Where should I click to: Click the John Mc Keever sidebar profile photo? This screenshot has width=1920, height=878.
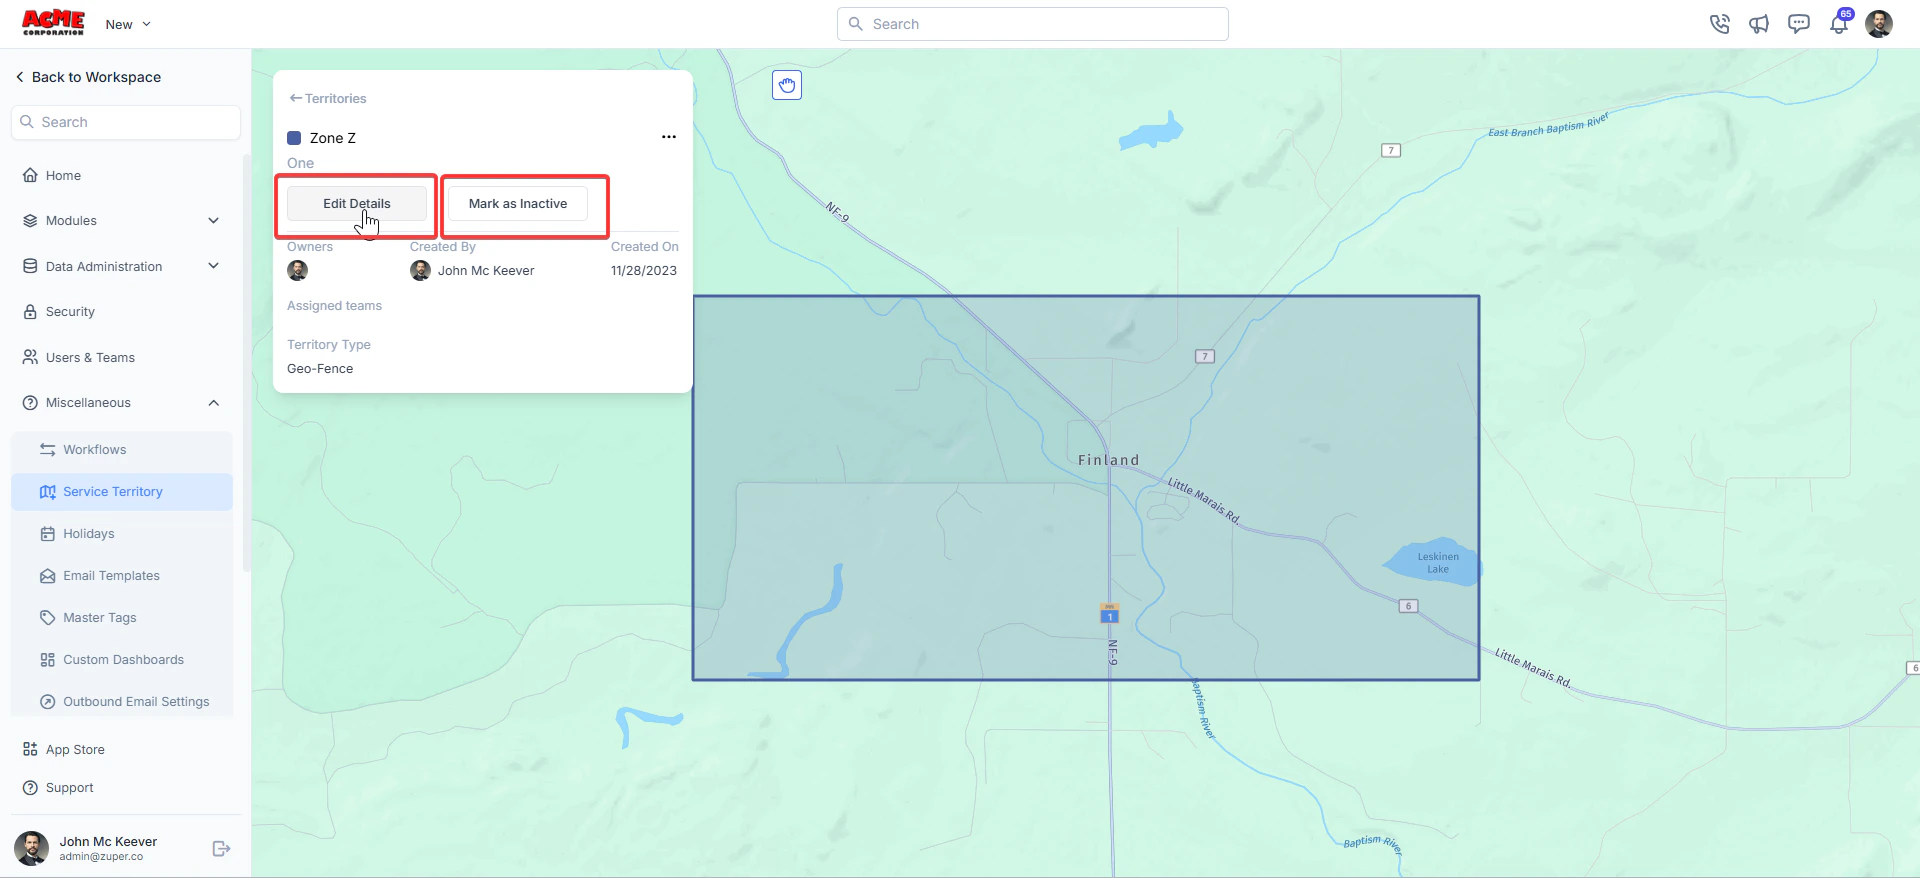click(31, 848)
